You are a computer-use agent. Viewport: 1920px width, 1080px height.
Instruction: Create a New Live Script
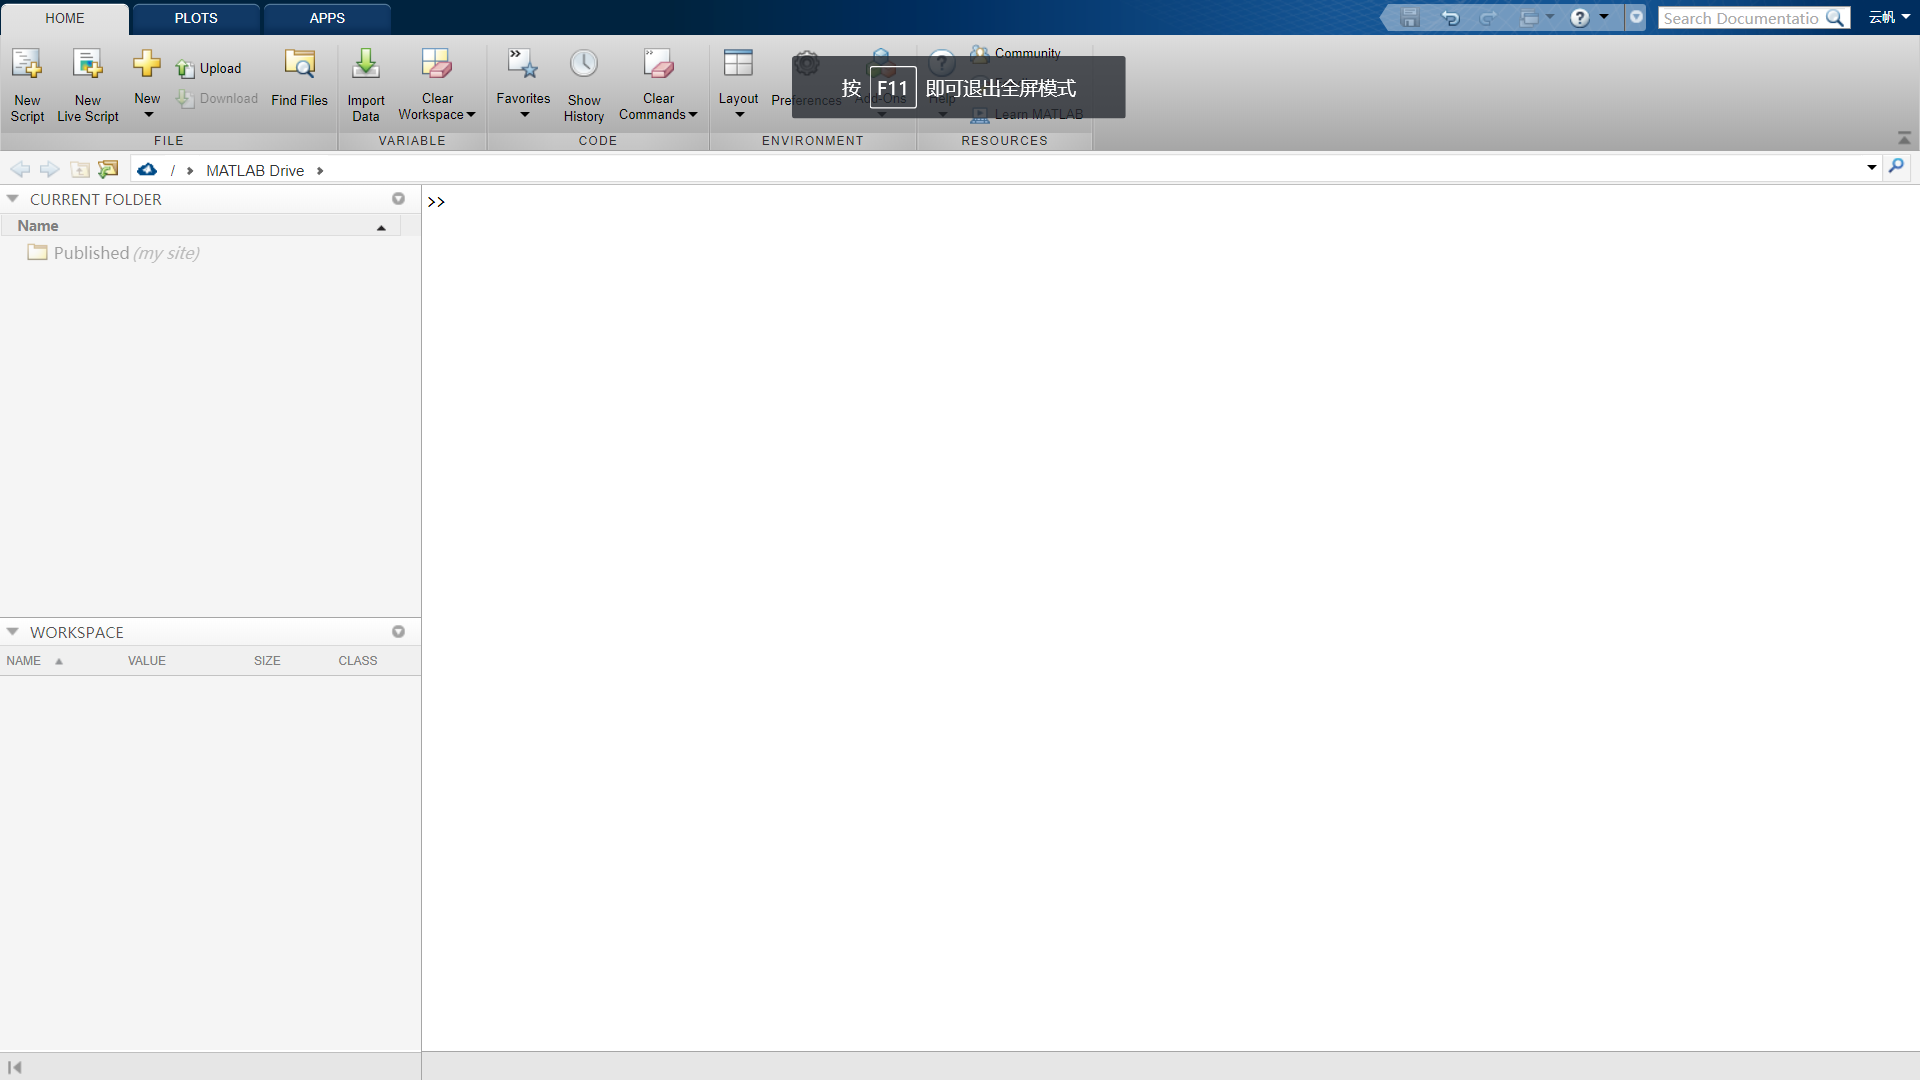[88, 65]
